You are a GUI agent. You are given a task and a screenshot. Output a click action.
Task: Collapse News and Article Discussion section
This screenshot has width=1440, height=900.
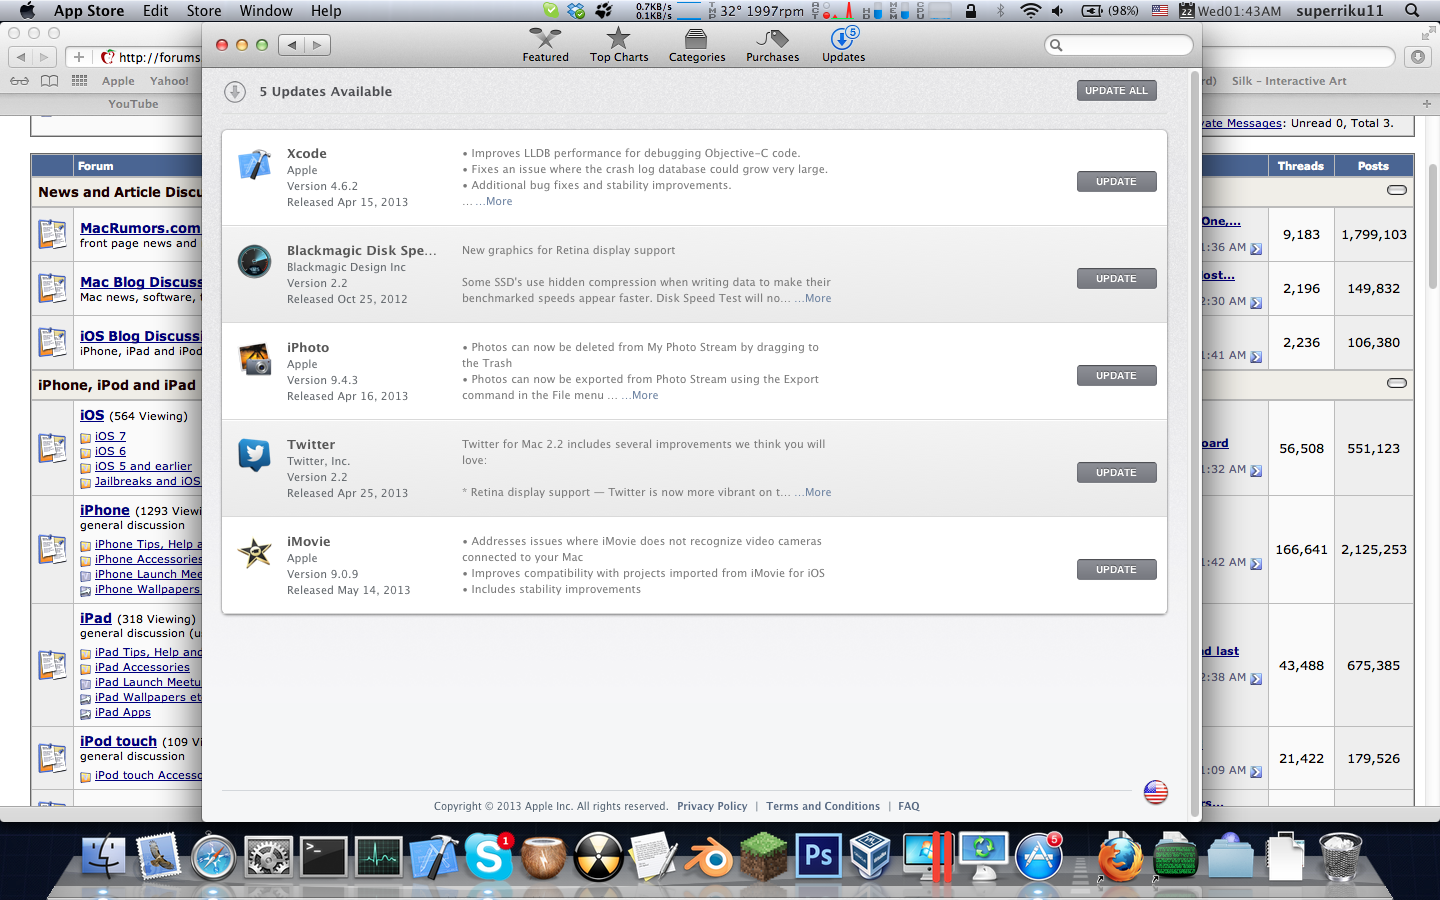coord(1397,190)
